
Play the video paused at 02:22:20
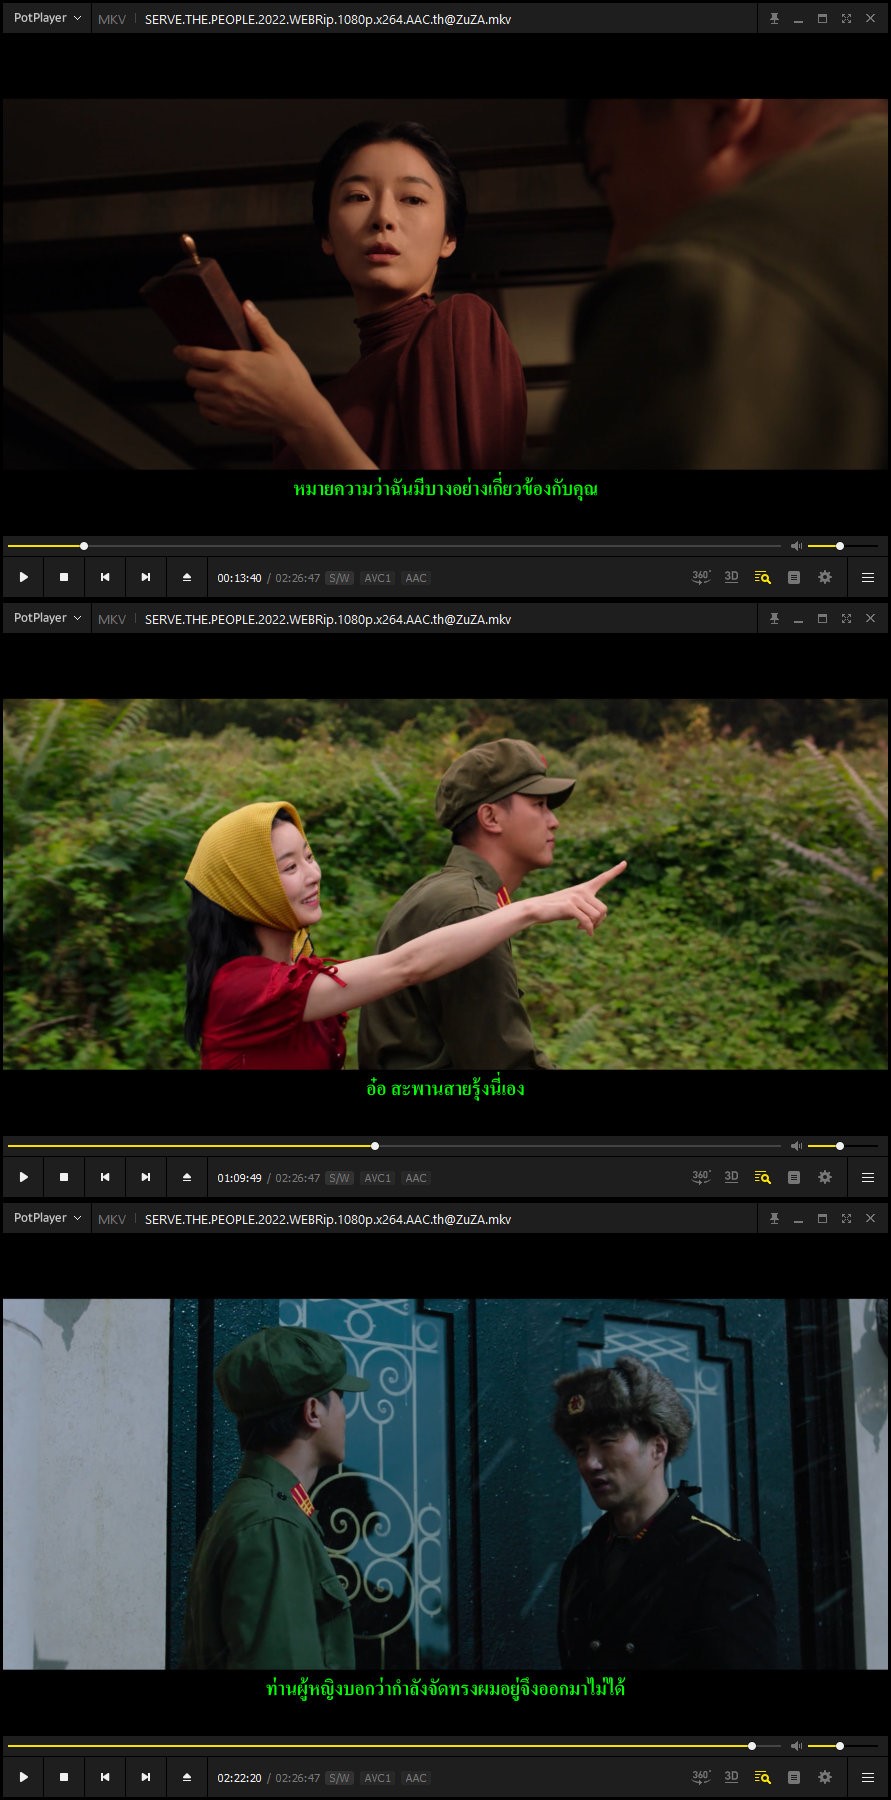pos(24,1777)
